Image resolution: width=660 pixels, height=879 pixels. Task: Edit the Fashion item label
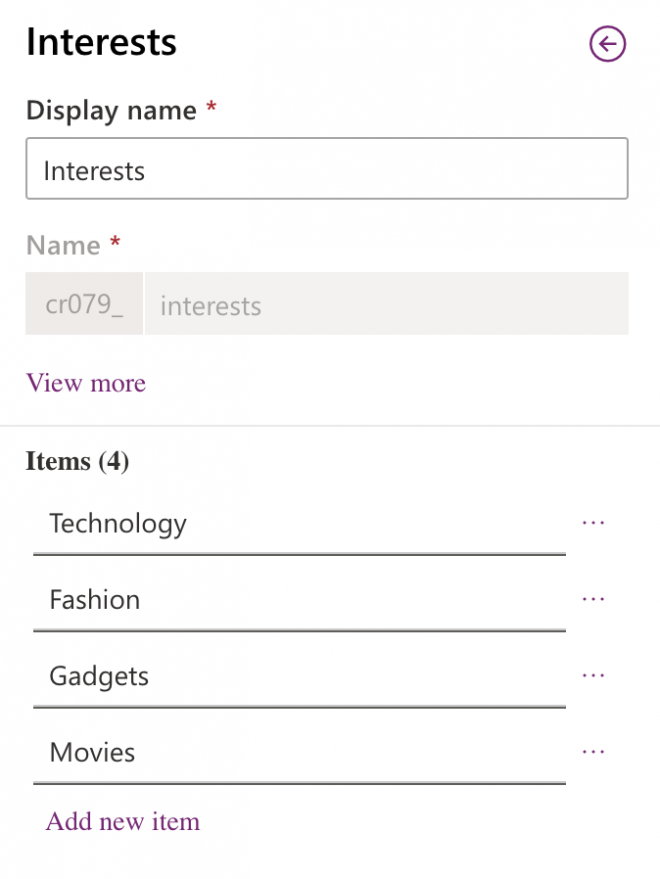pos(299,600)
